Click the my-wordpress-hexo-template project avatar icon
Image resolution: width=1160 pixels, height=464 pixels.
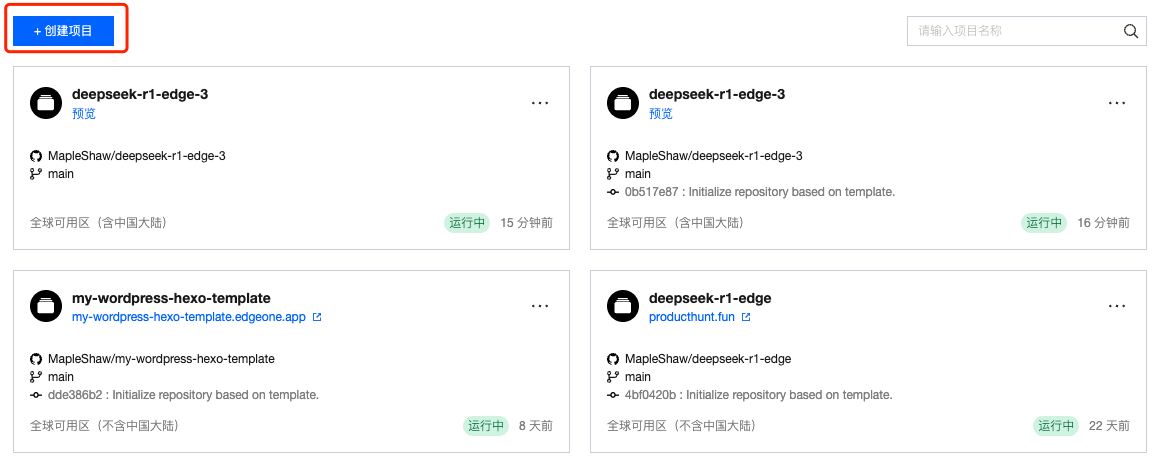pos(46,306)
